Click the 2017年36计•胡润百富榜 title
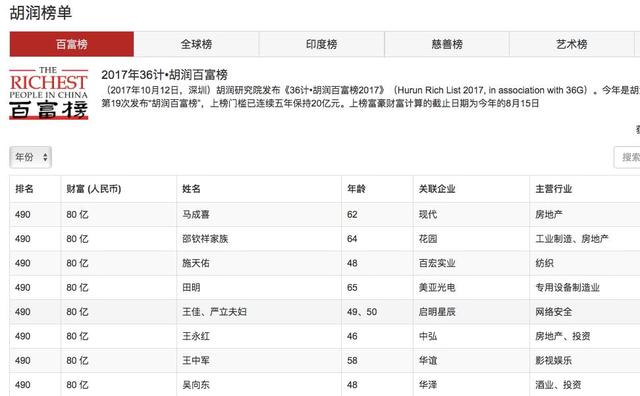Viewport: 640px width, 396px height. 164,75
